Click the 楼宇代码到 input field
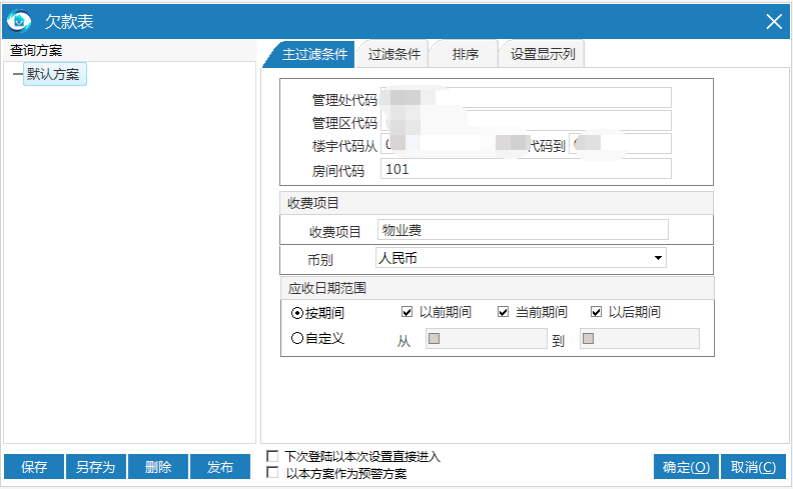This screenshot has width=793, height=489. click(x=620, y=144)
